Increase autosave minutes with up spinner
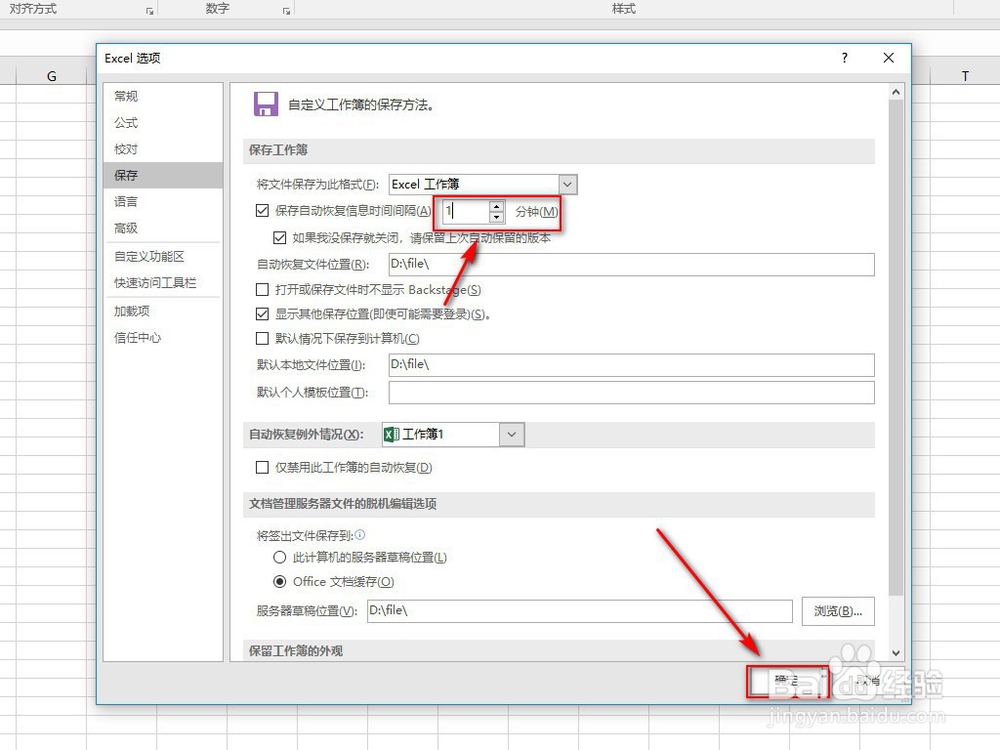This screenshot has height=750, width=1000. pos(497,206)
